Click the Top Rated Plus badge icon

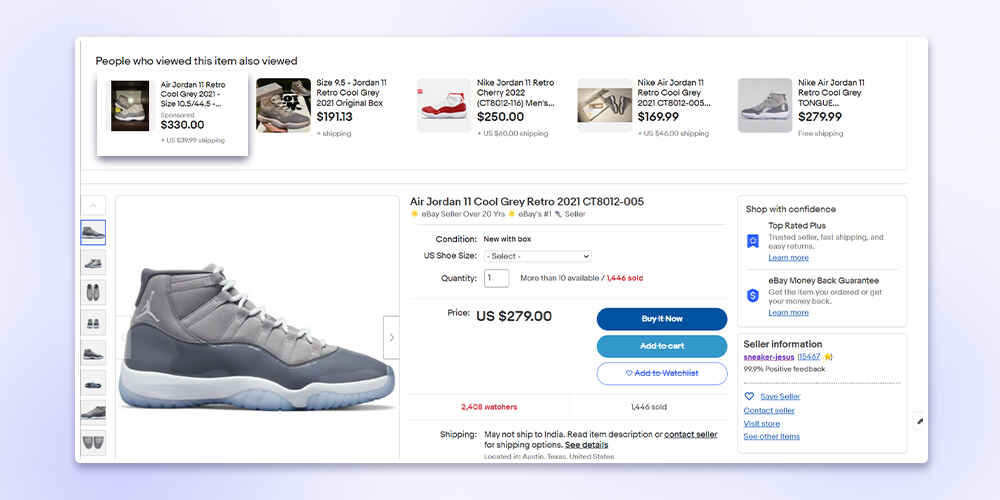(x=753, y=241)
